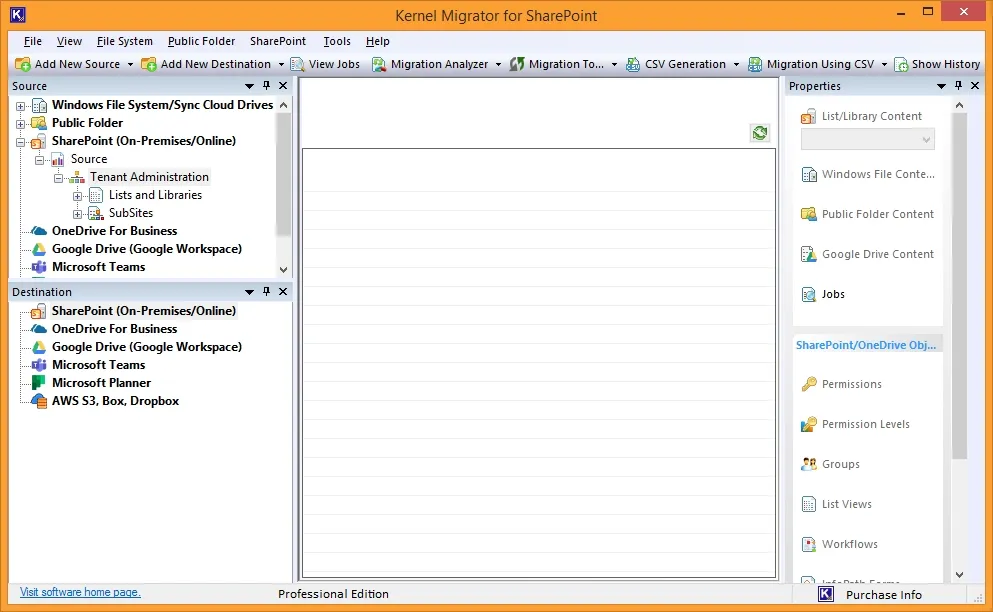The height and width of the screenshot is (612, 993).
Task: Click the Migration Using CSV toolbar icon
Action: coord(755,64)
